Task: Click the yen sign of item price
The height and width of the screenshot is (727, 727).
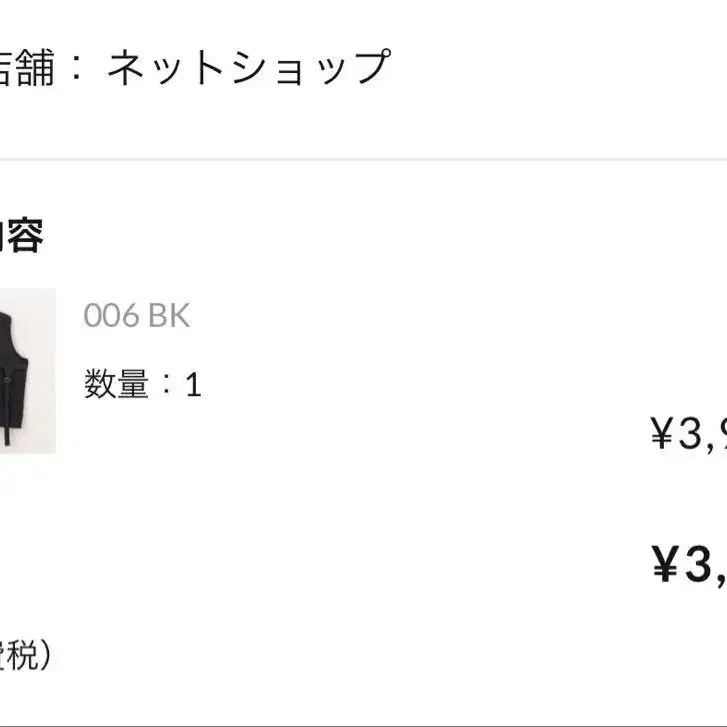Action: point(663,433)
